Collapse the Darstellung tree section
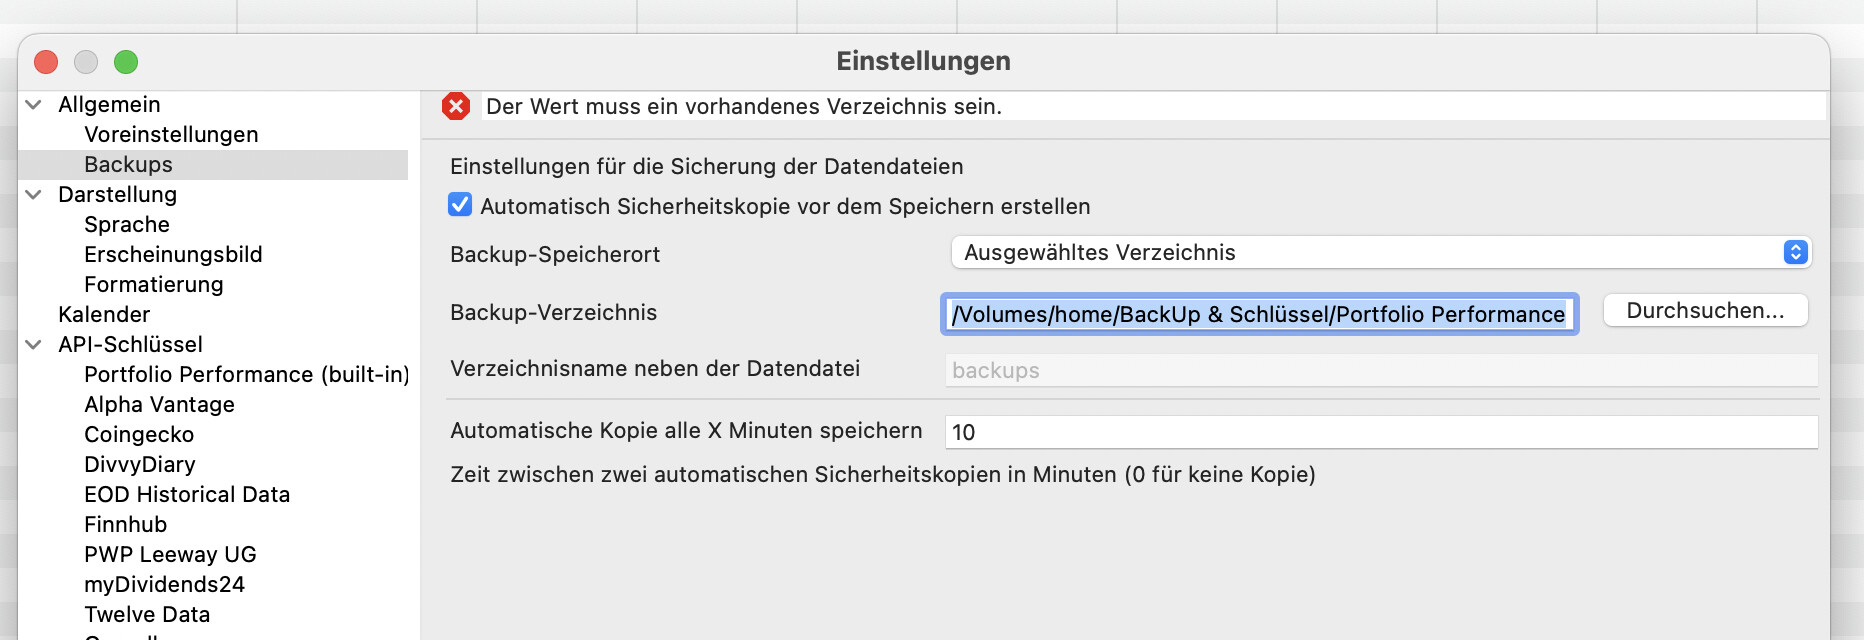Image resolution: width=1864 pixels, height=640 pixels. point(34,195)
